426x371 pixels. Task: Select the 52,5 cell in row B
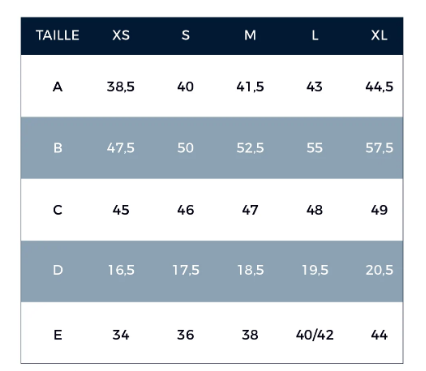coord(250,148)
